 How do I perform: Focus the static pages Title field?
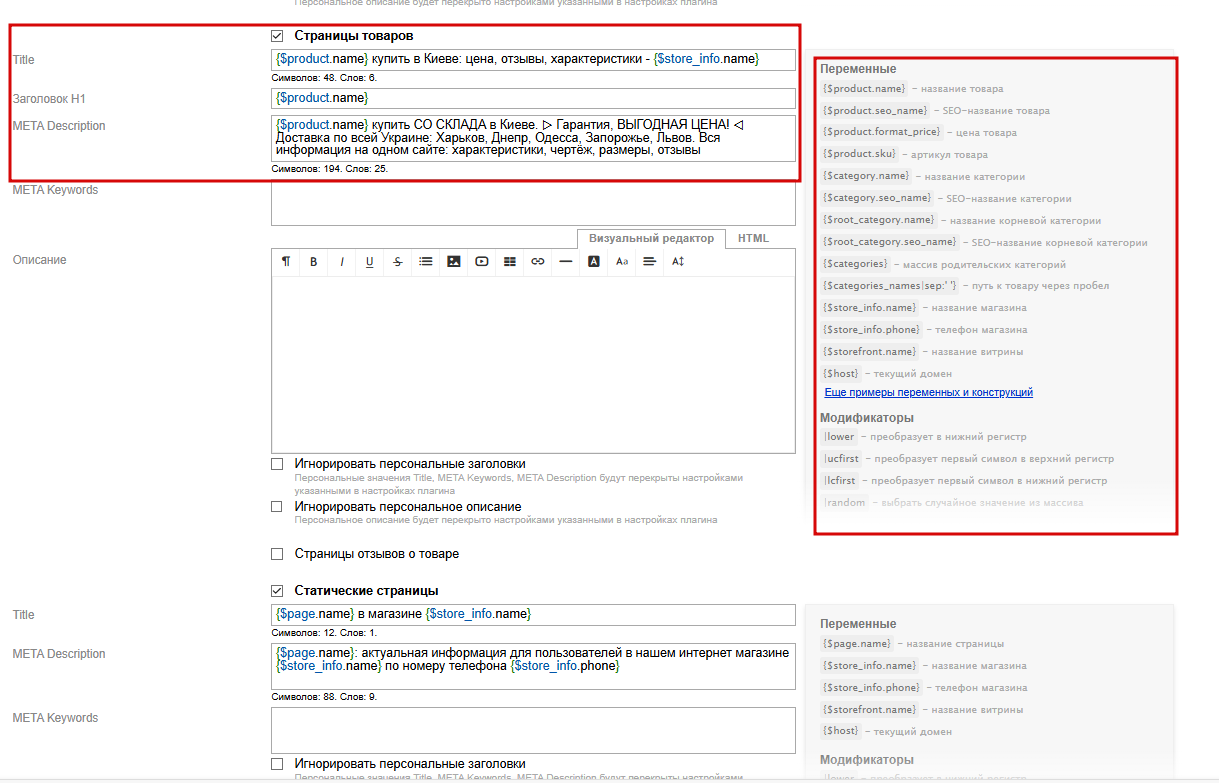click(533, 614)
